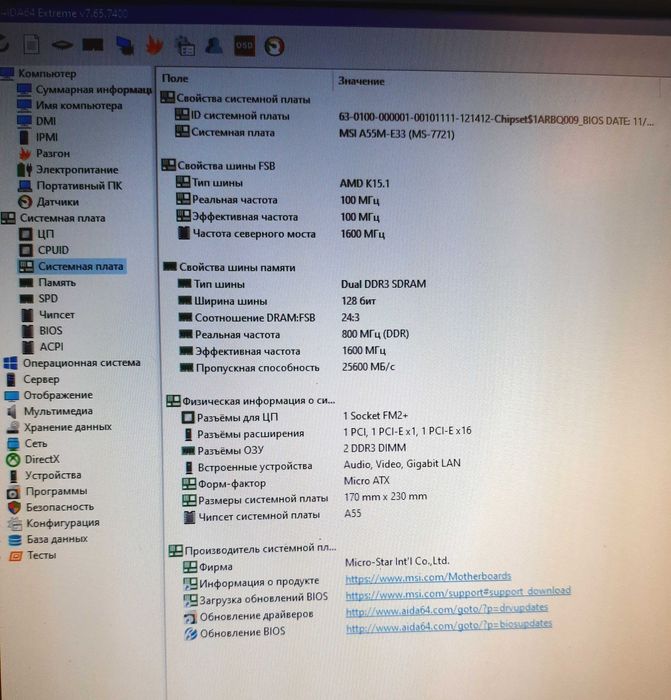Click the monitor diagnostics toolbar icon
The width and height of the screenshot is (671, 700).
pyautogui.click(x=125, y=46)
